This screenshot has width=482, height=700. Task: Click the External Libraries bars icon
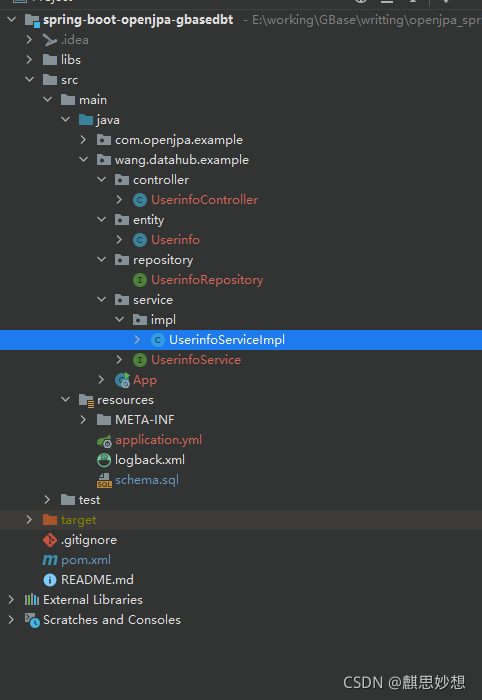tap(32, 600)
